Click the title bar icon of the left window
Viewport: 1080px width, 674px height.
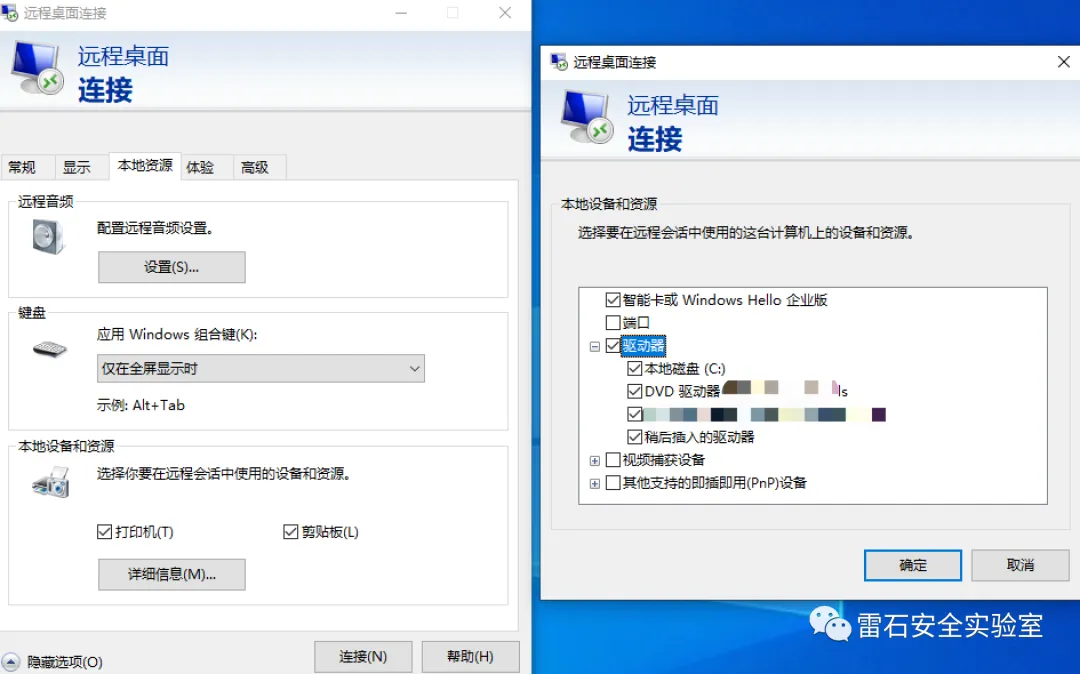click(10, 12)
